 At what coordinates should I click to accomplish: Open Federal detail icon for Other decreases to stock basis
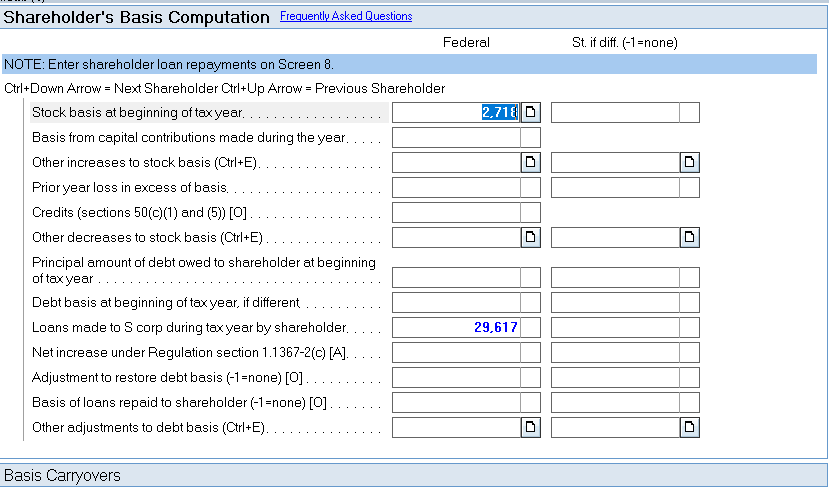(x=531, y=237)
